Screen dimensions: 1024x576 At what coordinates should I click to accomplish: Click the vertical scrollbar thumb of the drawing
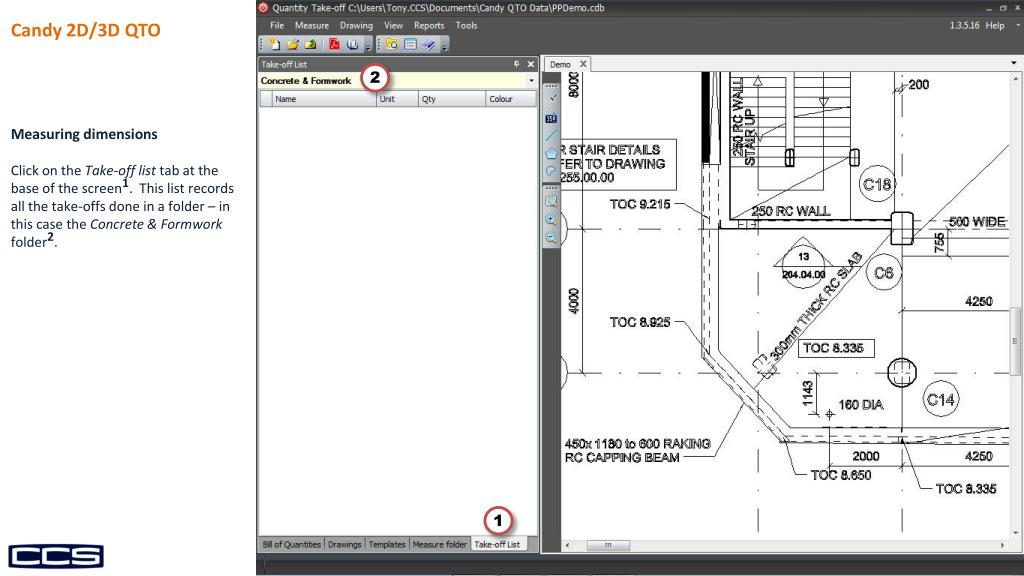(x=1015, y=341)
